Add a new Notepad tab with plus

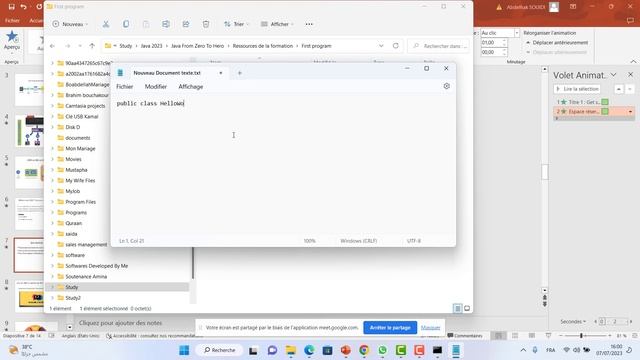240,73
